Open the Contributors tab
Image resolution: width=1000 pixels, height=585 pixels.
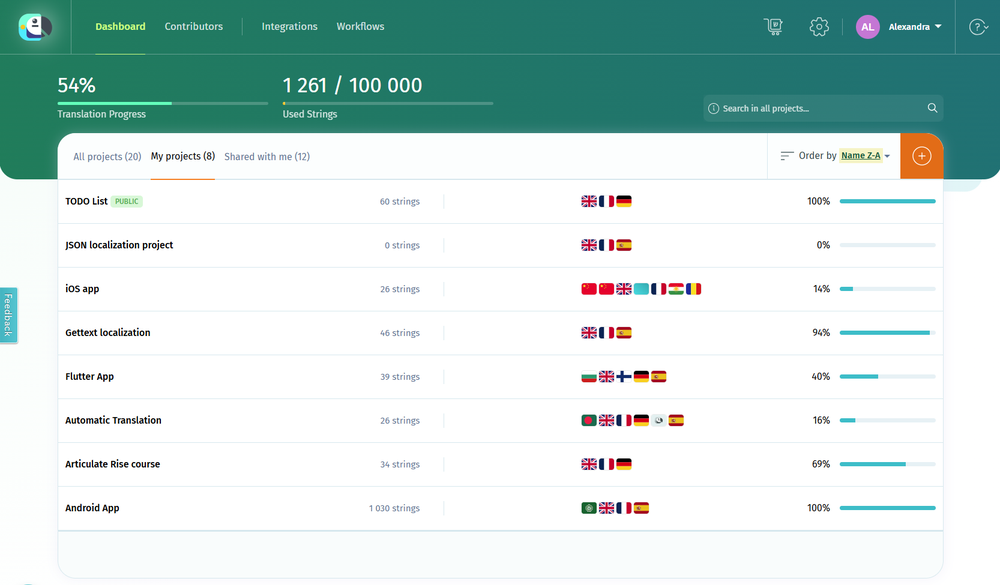tap(194, 27)
